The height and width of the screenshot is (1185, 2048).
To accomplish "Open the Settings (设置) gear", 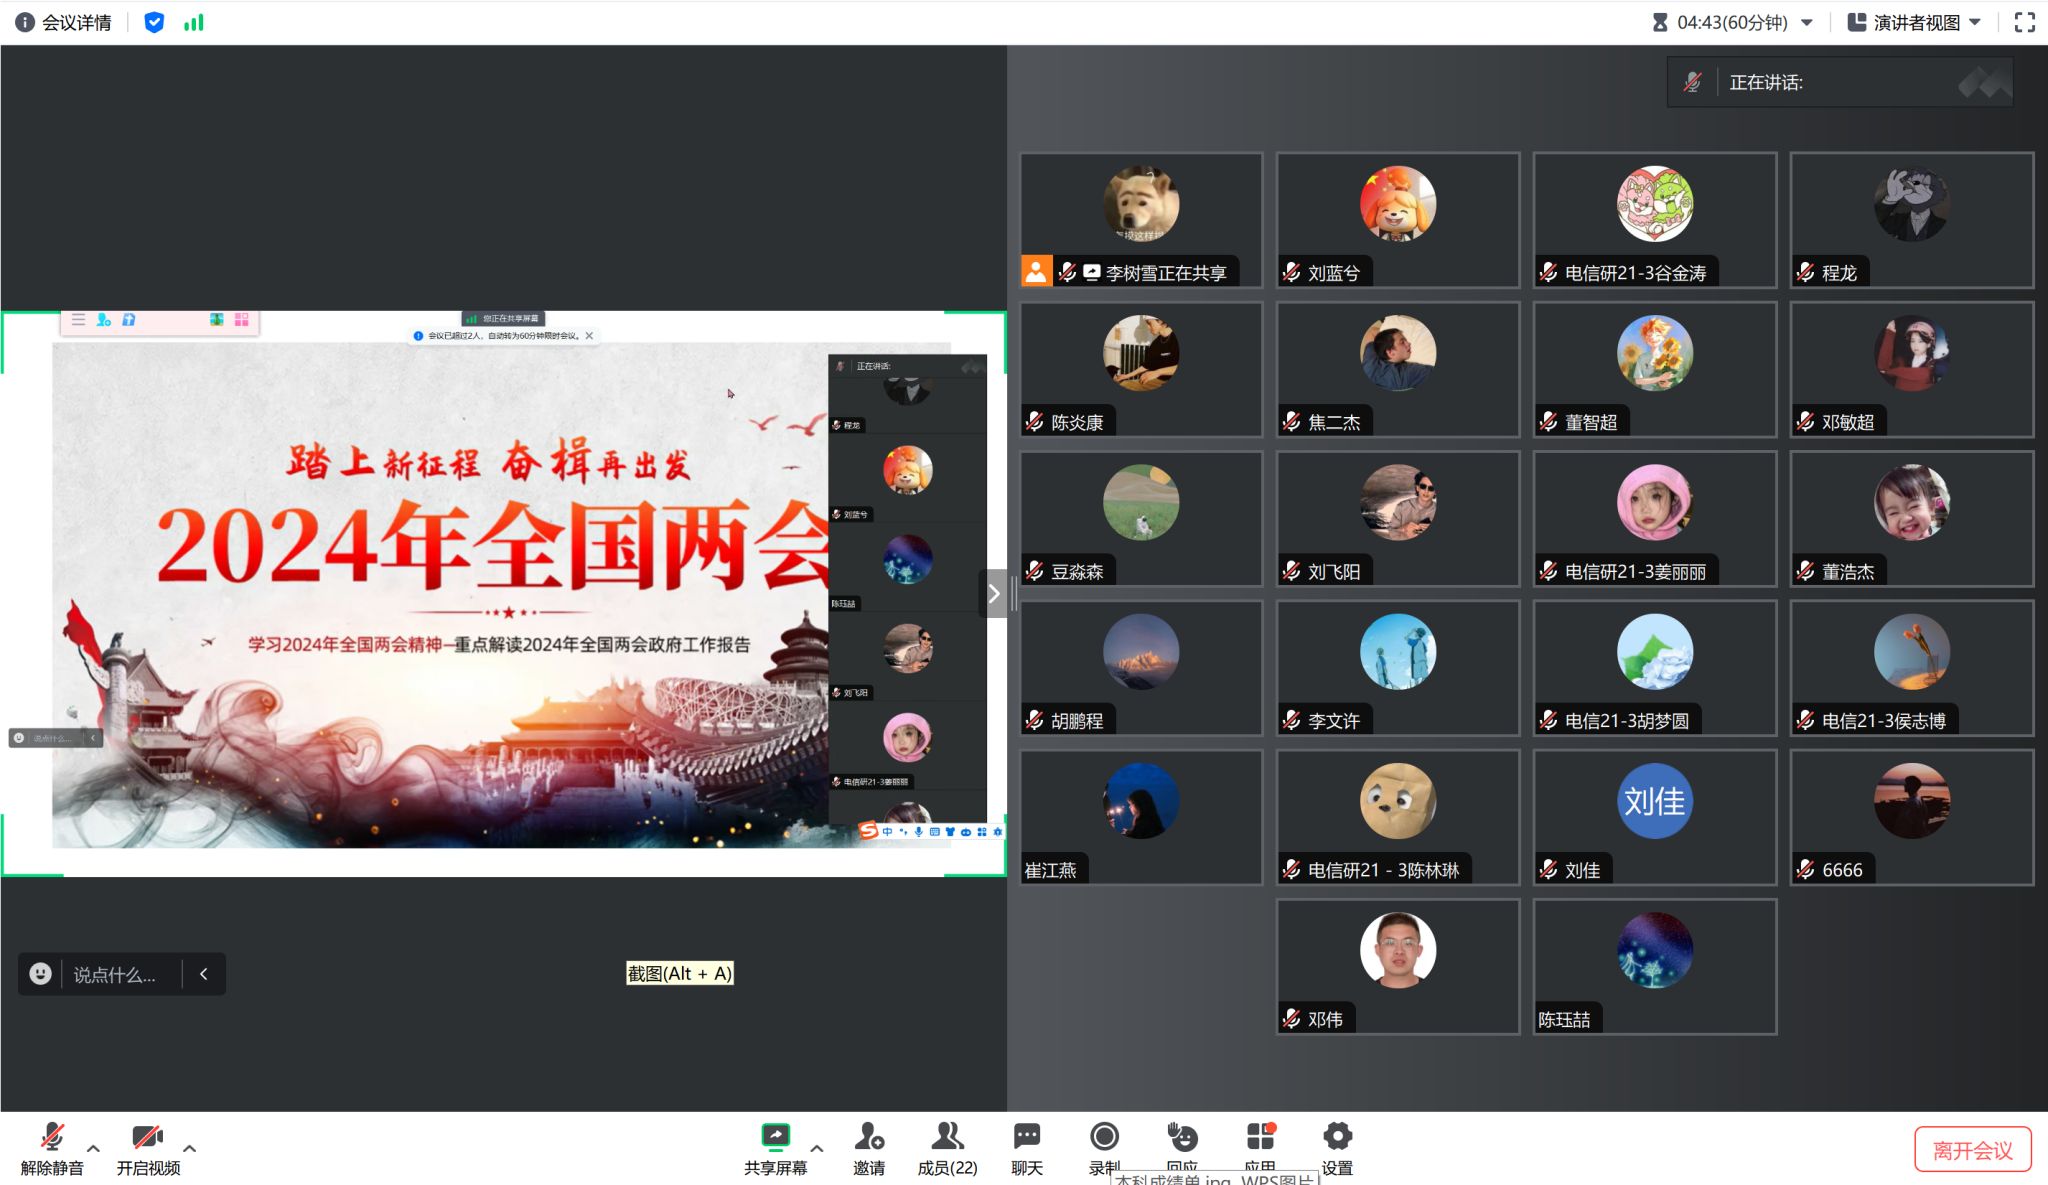I will [1337, 1138].
